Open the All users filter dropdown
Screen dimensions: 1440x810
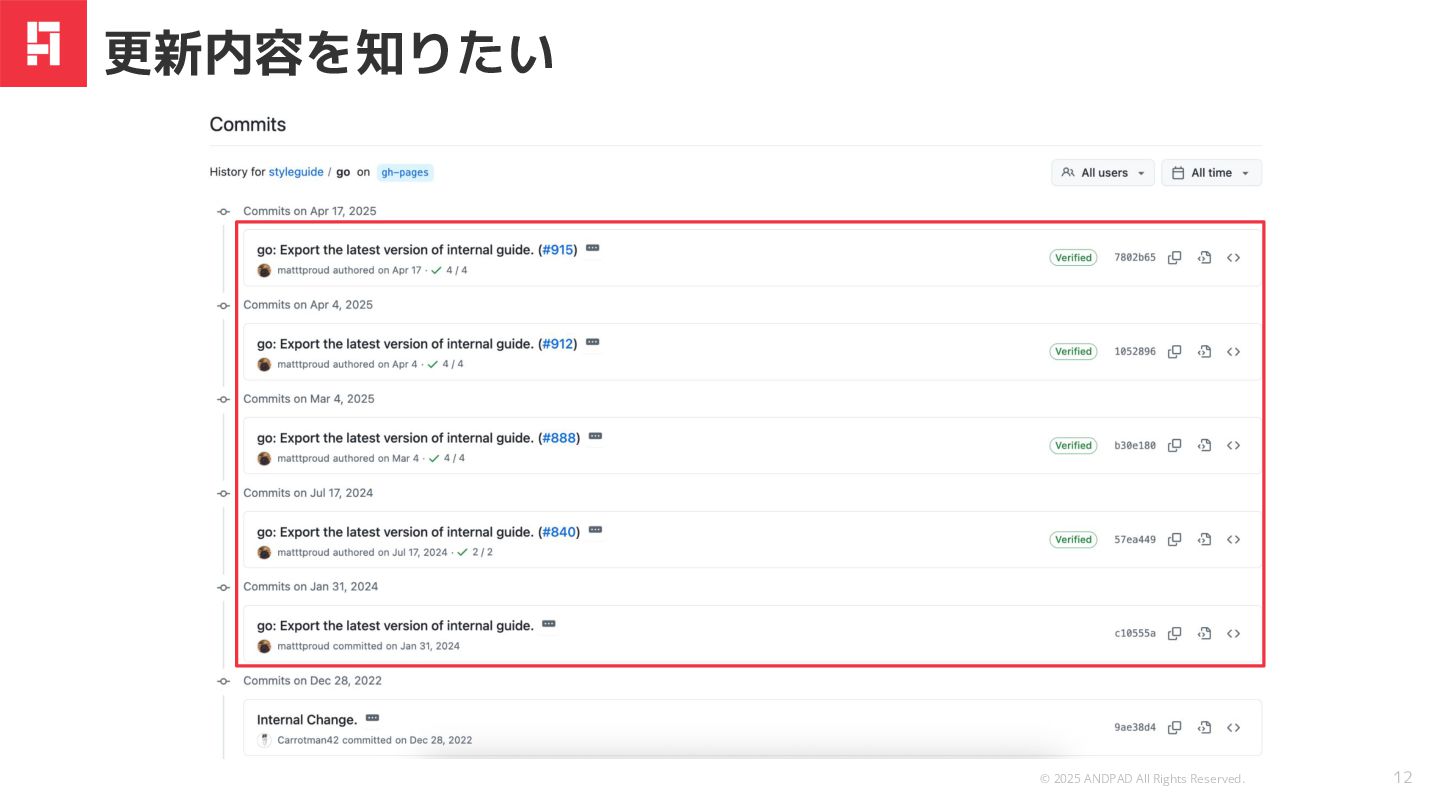[1102, 173]
